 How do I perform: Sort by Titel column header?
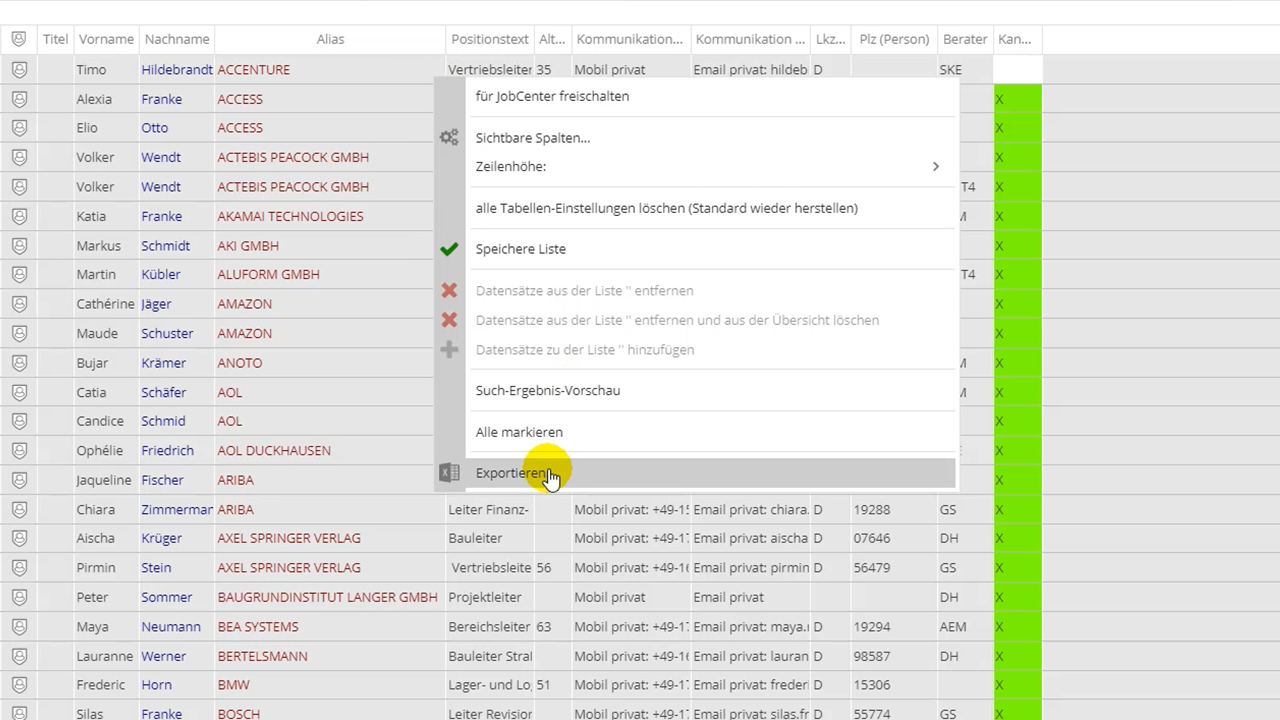point(55,39)
